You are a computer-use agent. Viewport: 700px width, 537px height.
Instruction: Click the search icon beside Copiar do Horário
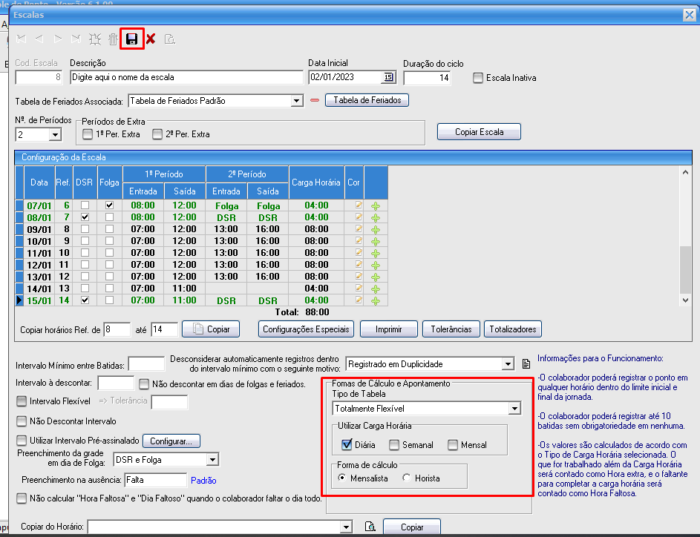(x=369, y=526)
